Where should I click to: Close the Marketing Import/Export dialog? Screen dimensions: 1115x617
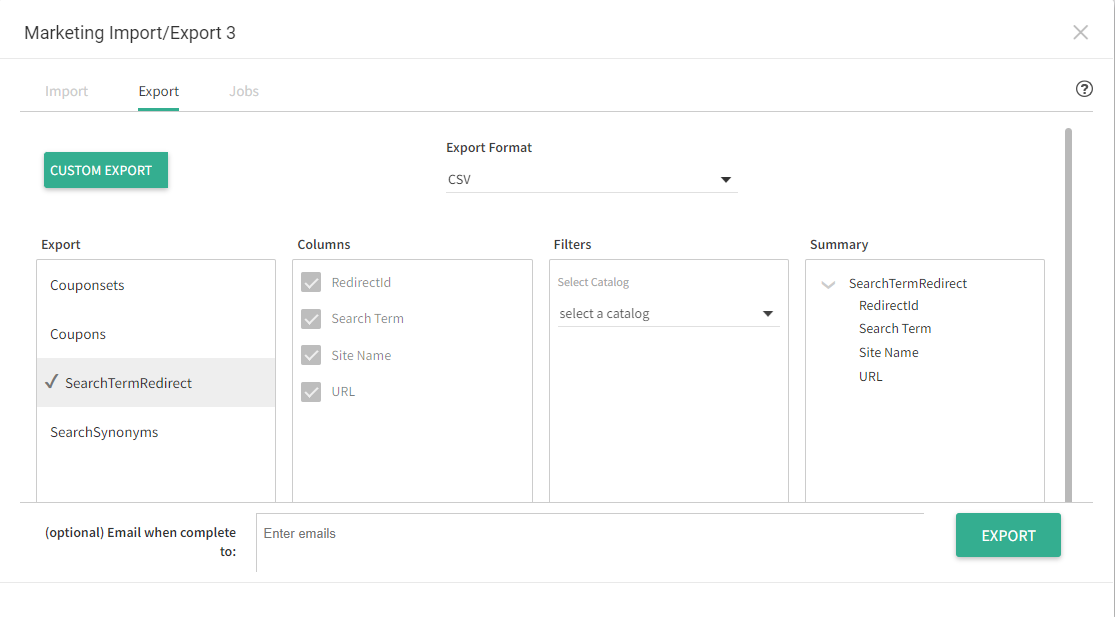coord(1080,32)
